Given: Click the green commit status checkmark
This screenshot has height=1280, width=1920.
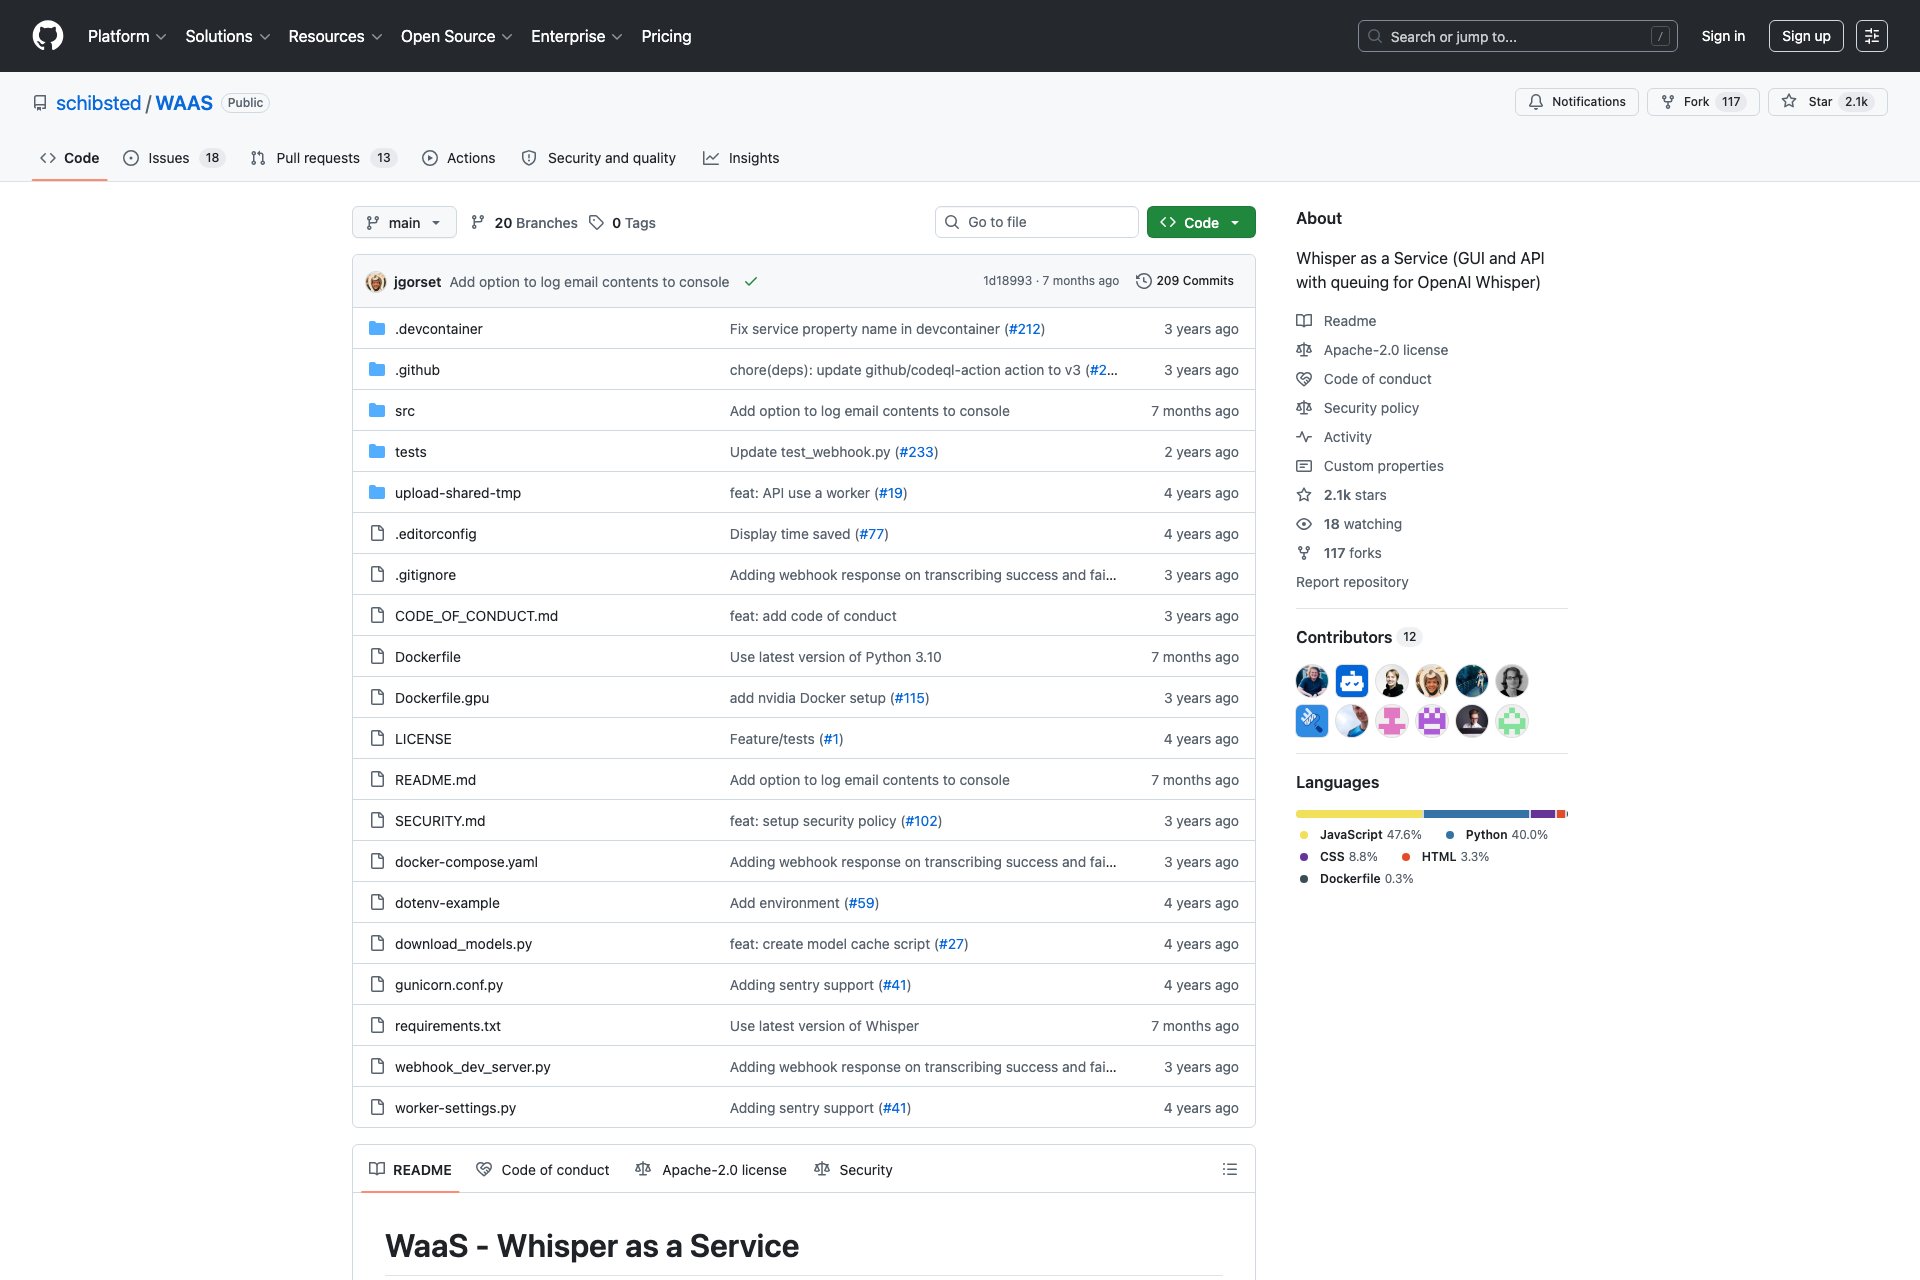Looking at the screenshot, I should pos(751,282).
